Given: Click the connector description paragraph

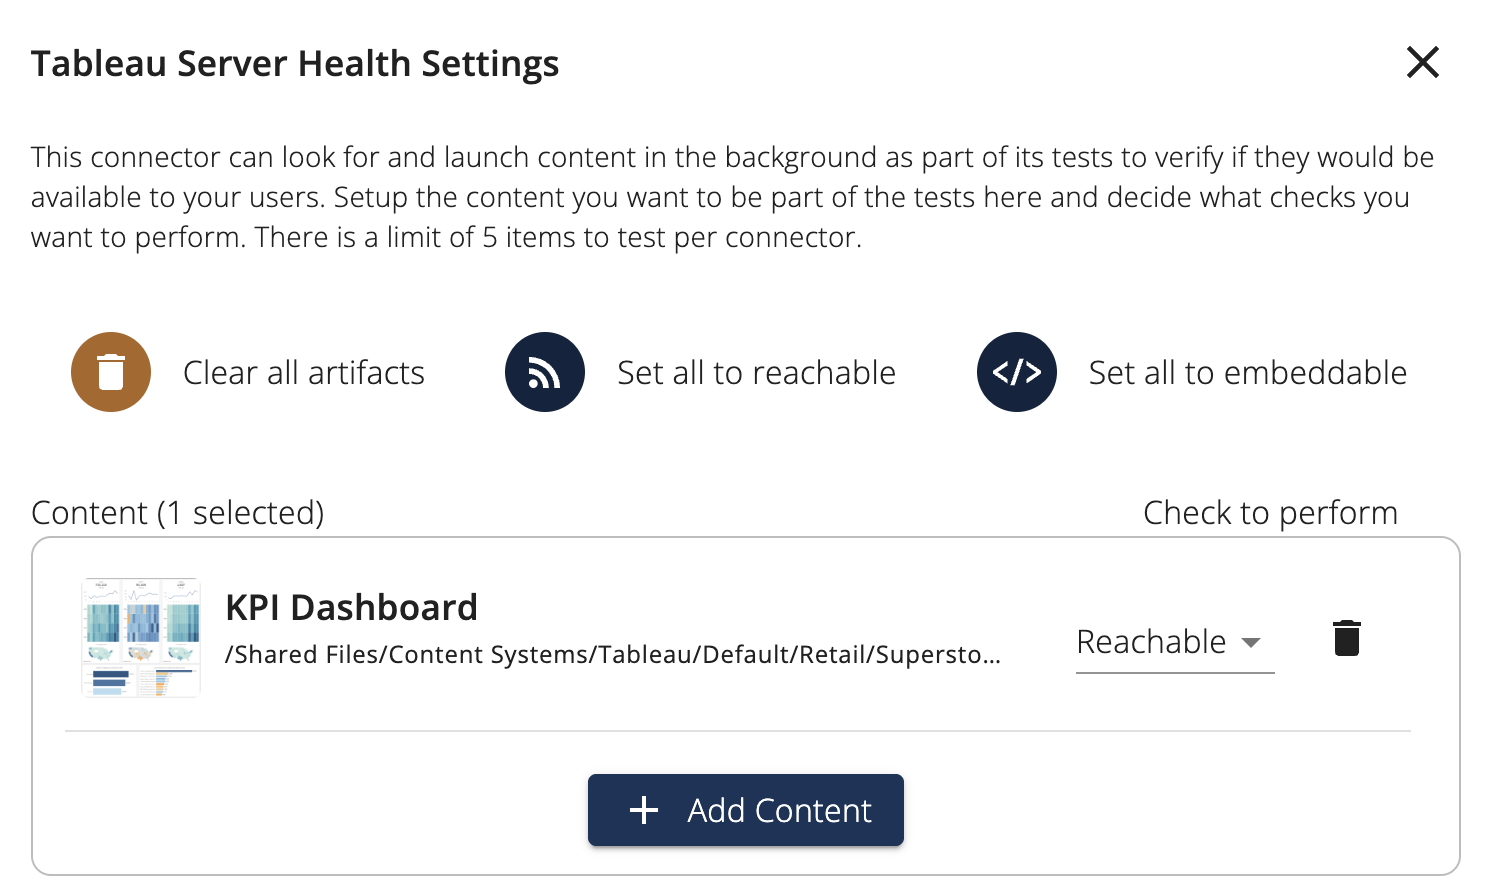Looking at the screenshot, I should pos(732,197).
